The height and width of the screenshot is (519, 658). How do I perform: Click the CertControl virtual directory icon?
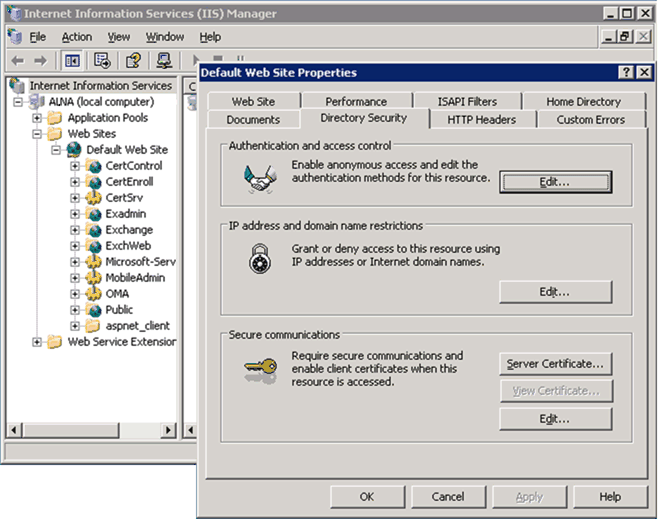tap(94, 166)
